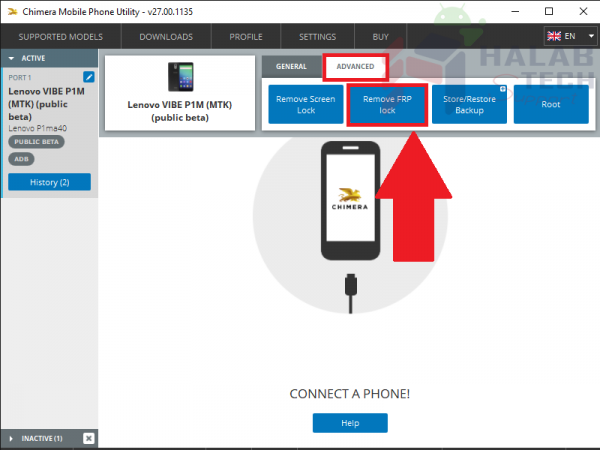Click the Remove FRP lock button
600x450 pixels.
pos(387,104)
